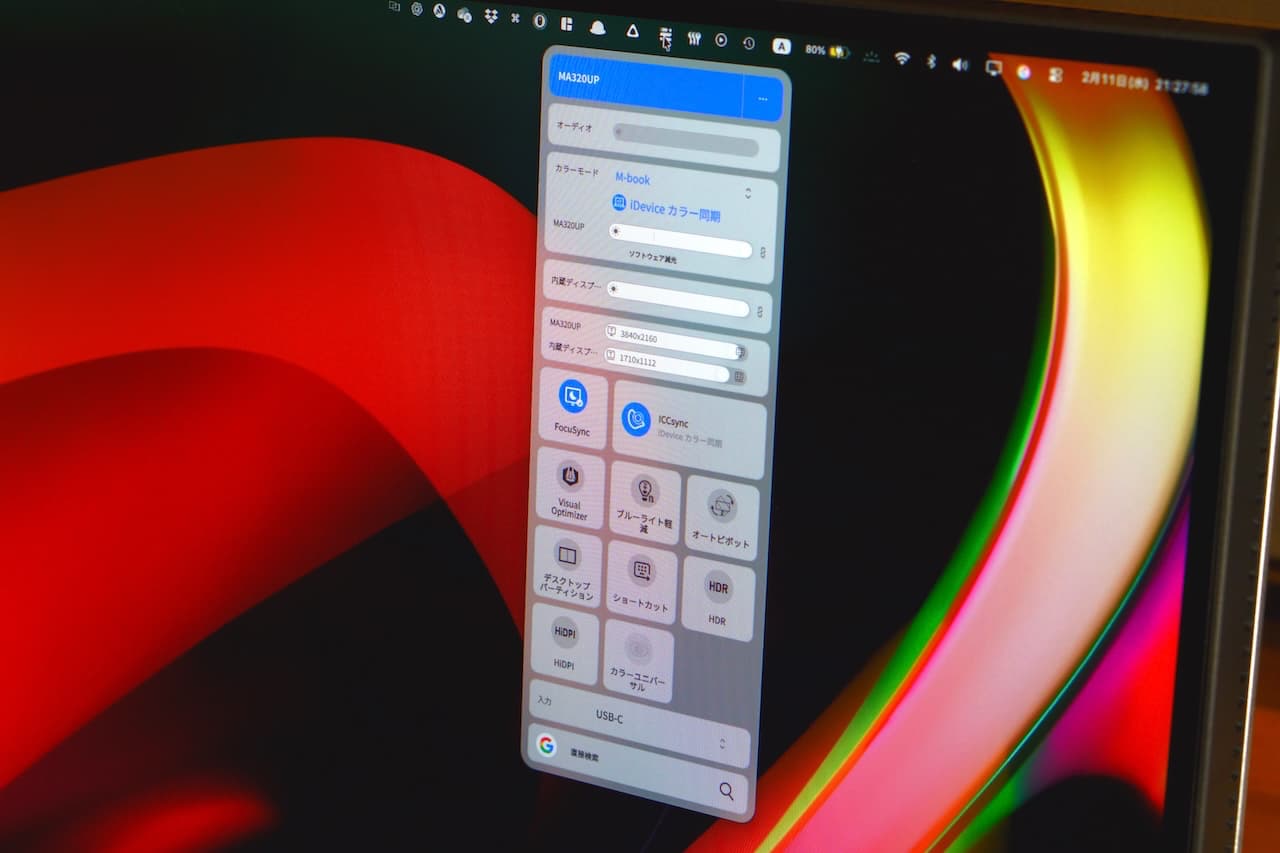Click the MA320UP blue header button

pos(646,82)
